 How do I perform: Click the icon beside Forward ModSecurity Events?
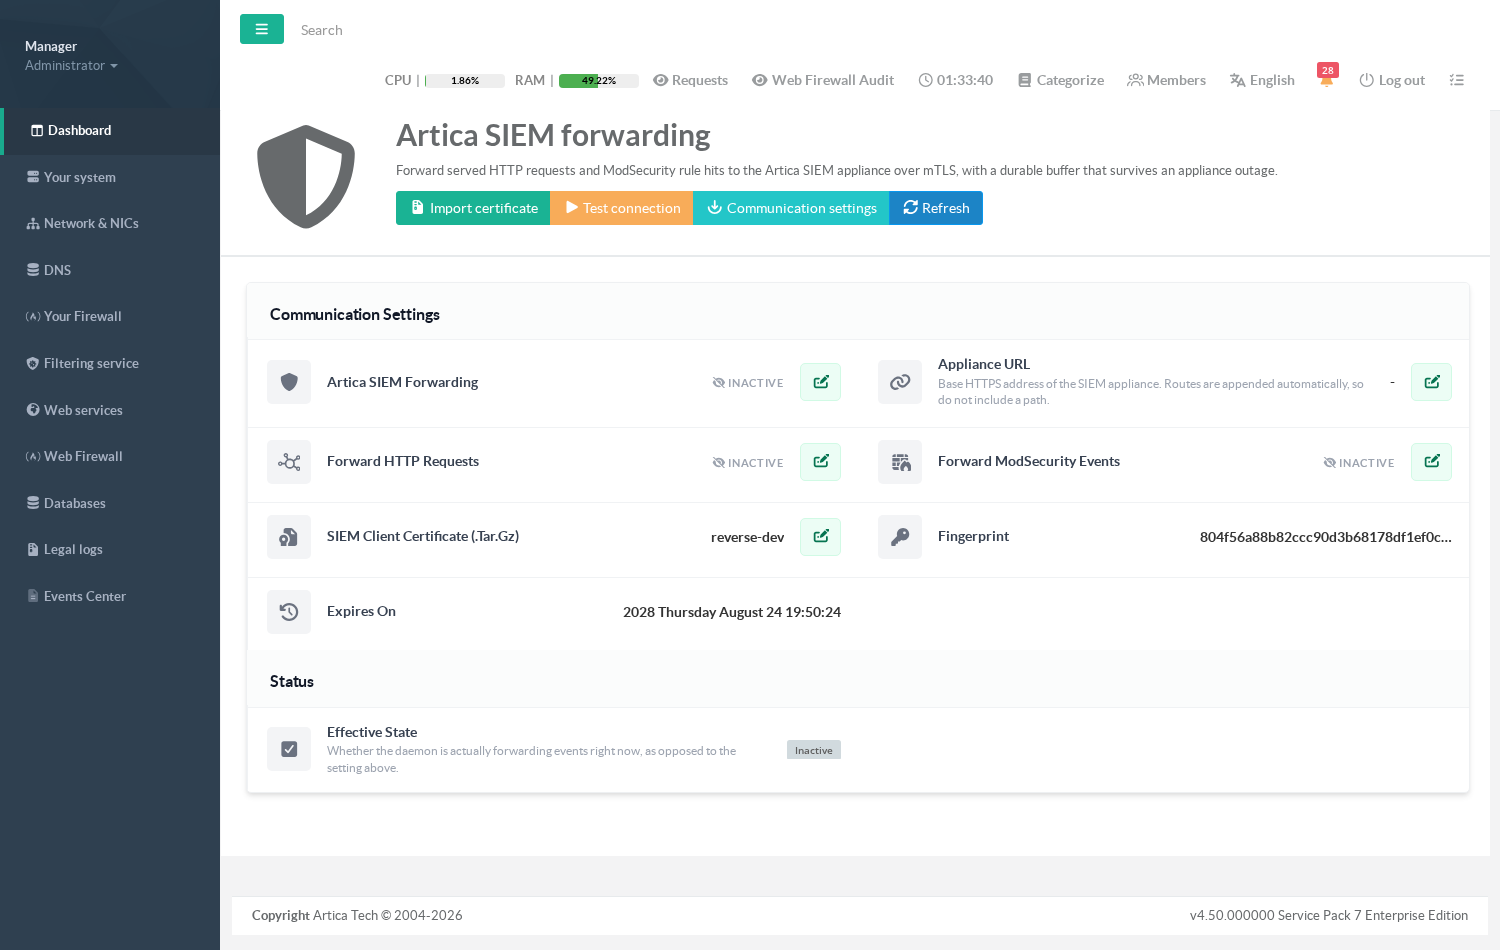[900, 462]
